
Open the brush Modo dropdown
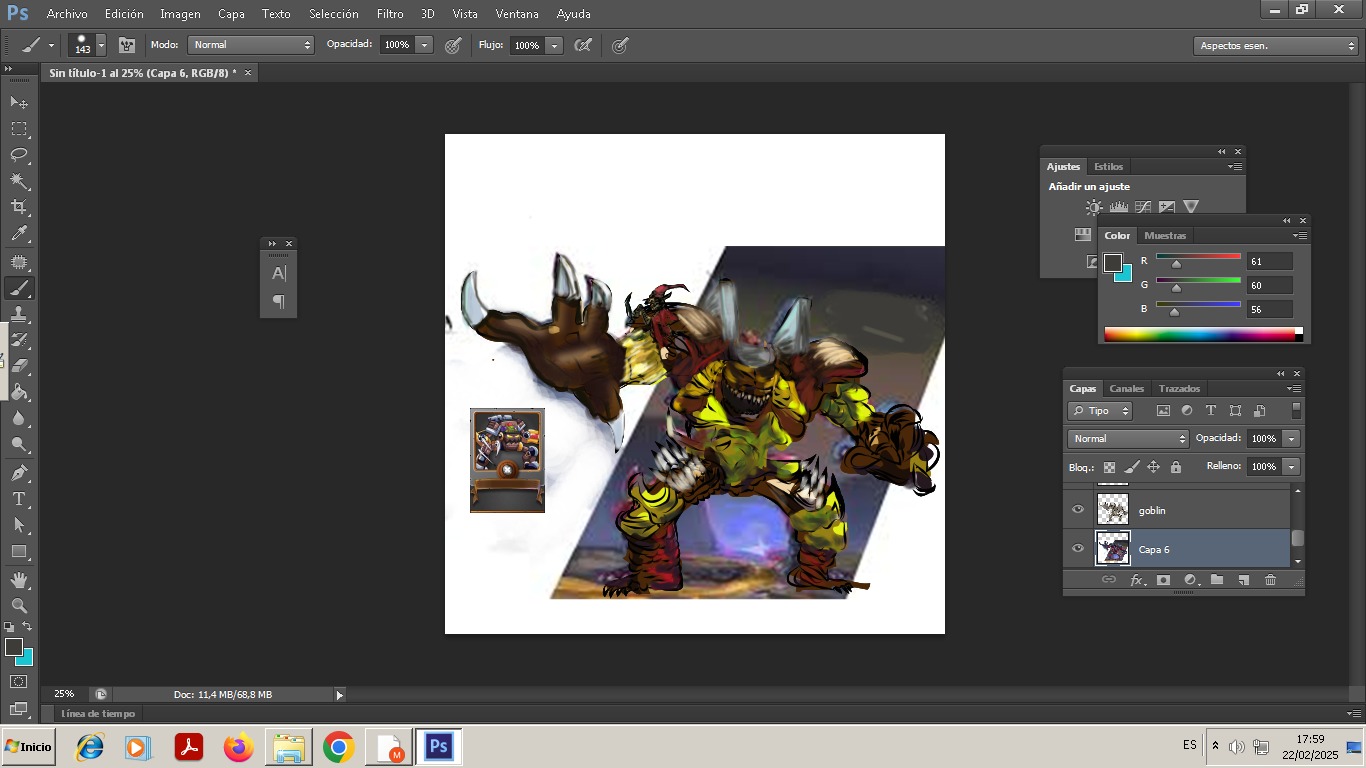pyautogui.click(x=251, y=45)
